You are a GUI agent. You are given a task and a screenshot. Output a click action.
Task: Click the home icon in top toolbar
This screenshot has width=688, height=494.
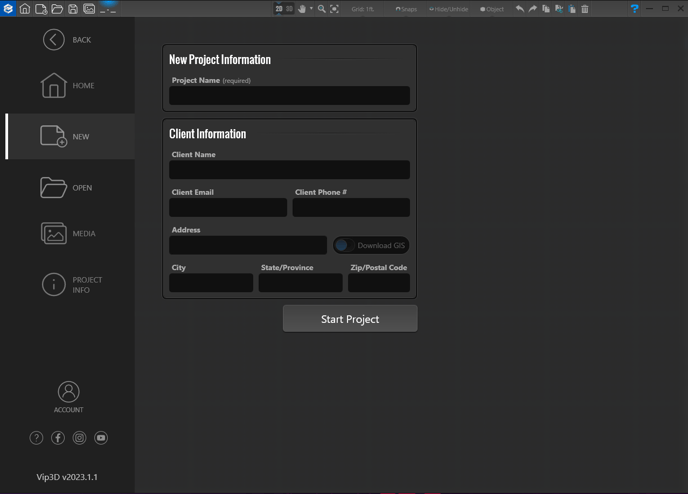tap(25, 9)
